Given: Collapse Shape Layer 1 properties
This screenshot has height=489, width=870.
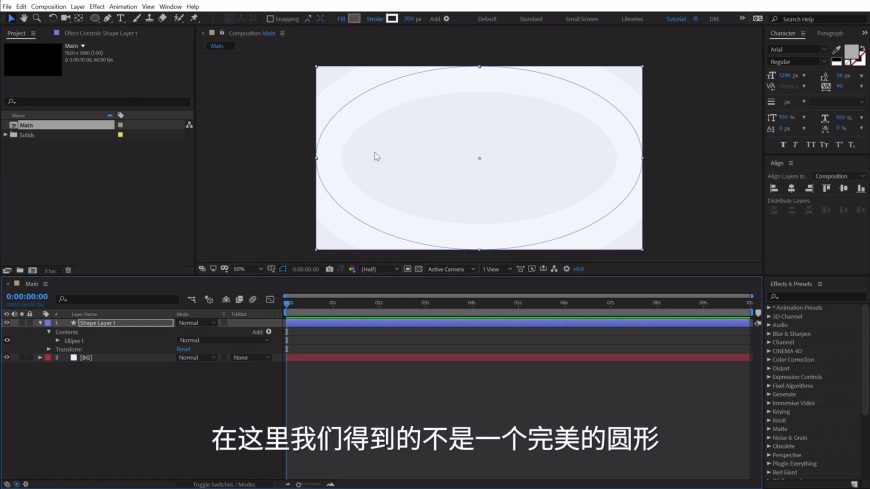Looking at the screenshot, I should click(40, 322).
